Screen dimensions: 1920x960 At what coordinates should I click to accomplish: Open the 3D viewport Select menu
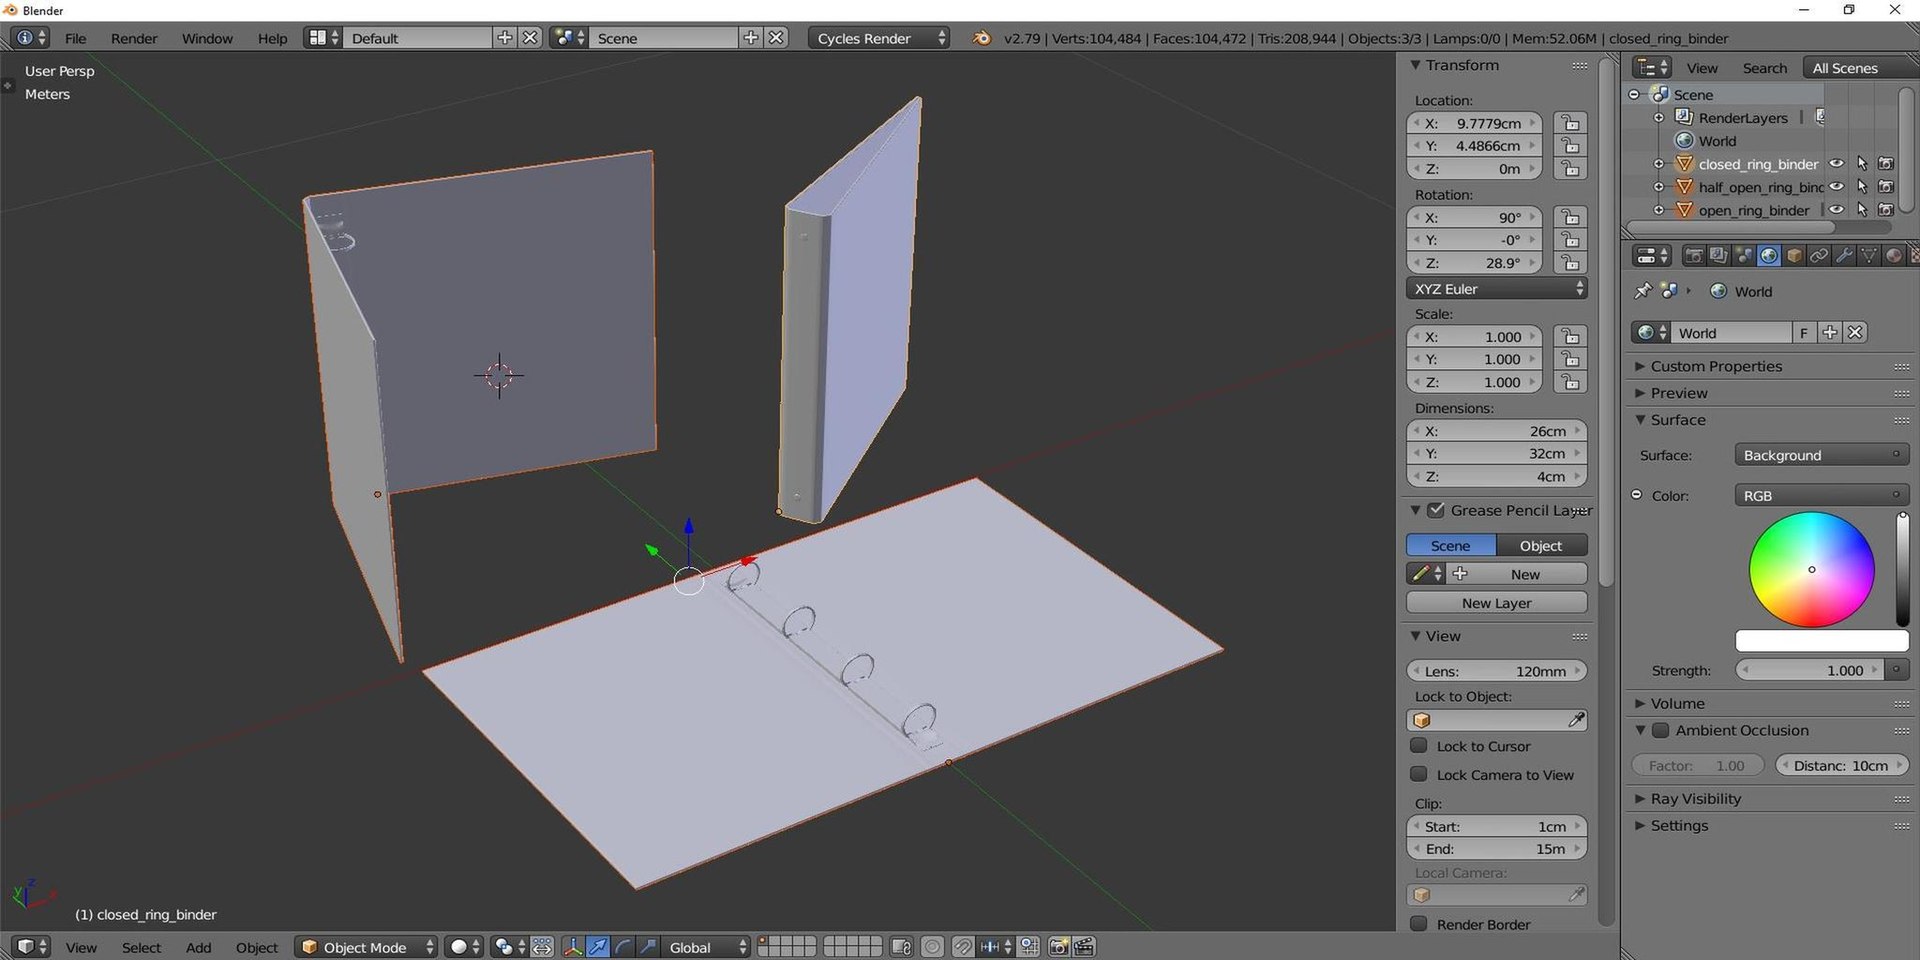click(x=141, y=947)
